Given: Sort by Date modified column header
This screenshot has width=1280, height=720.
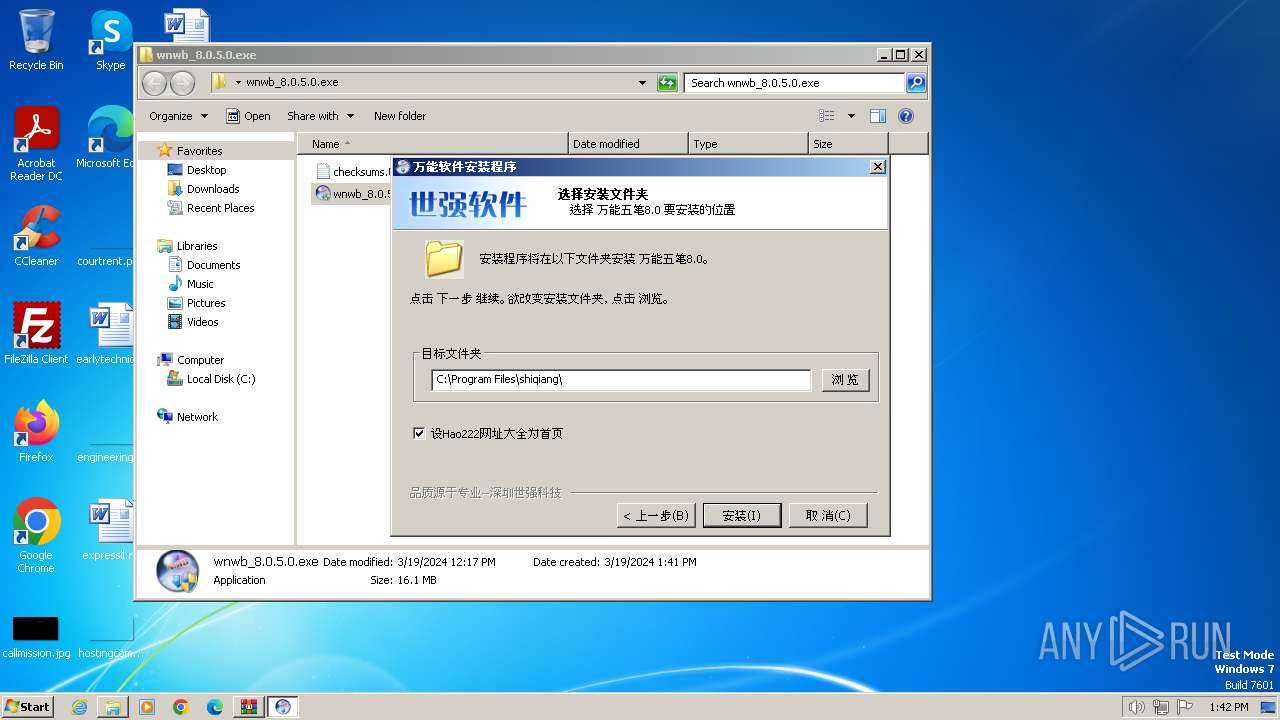Looking at the screenshot, I should (x=628, y=144).
